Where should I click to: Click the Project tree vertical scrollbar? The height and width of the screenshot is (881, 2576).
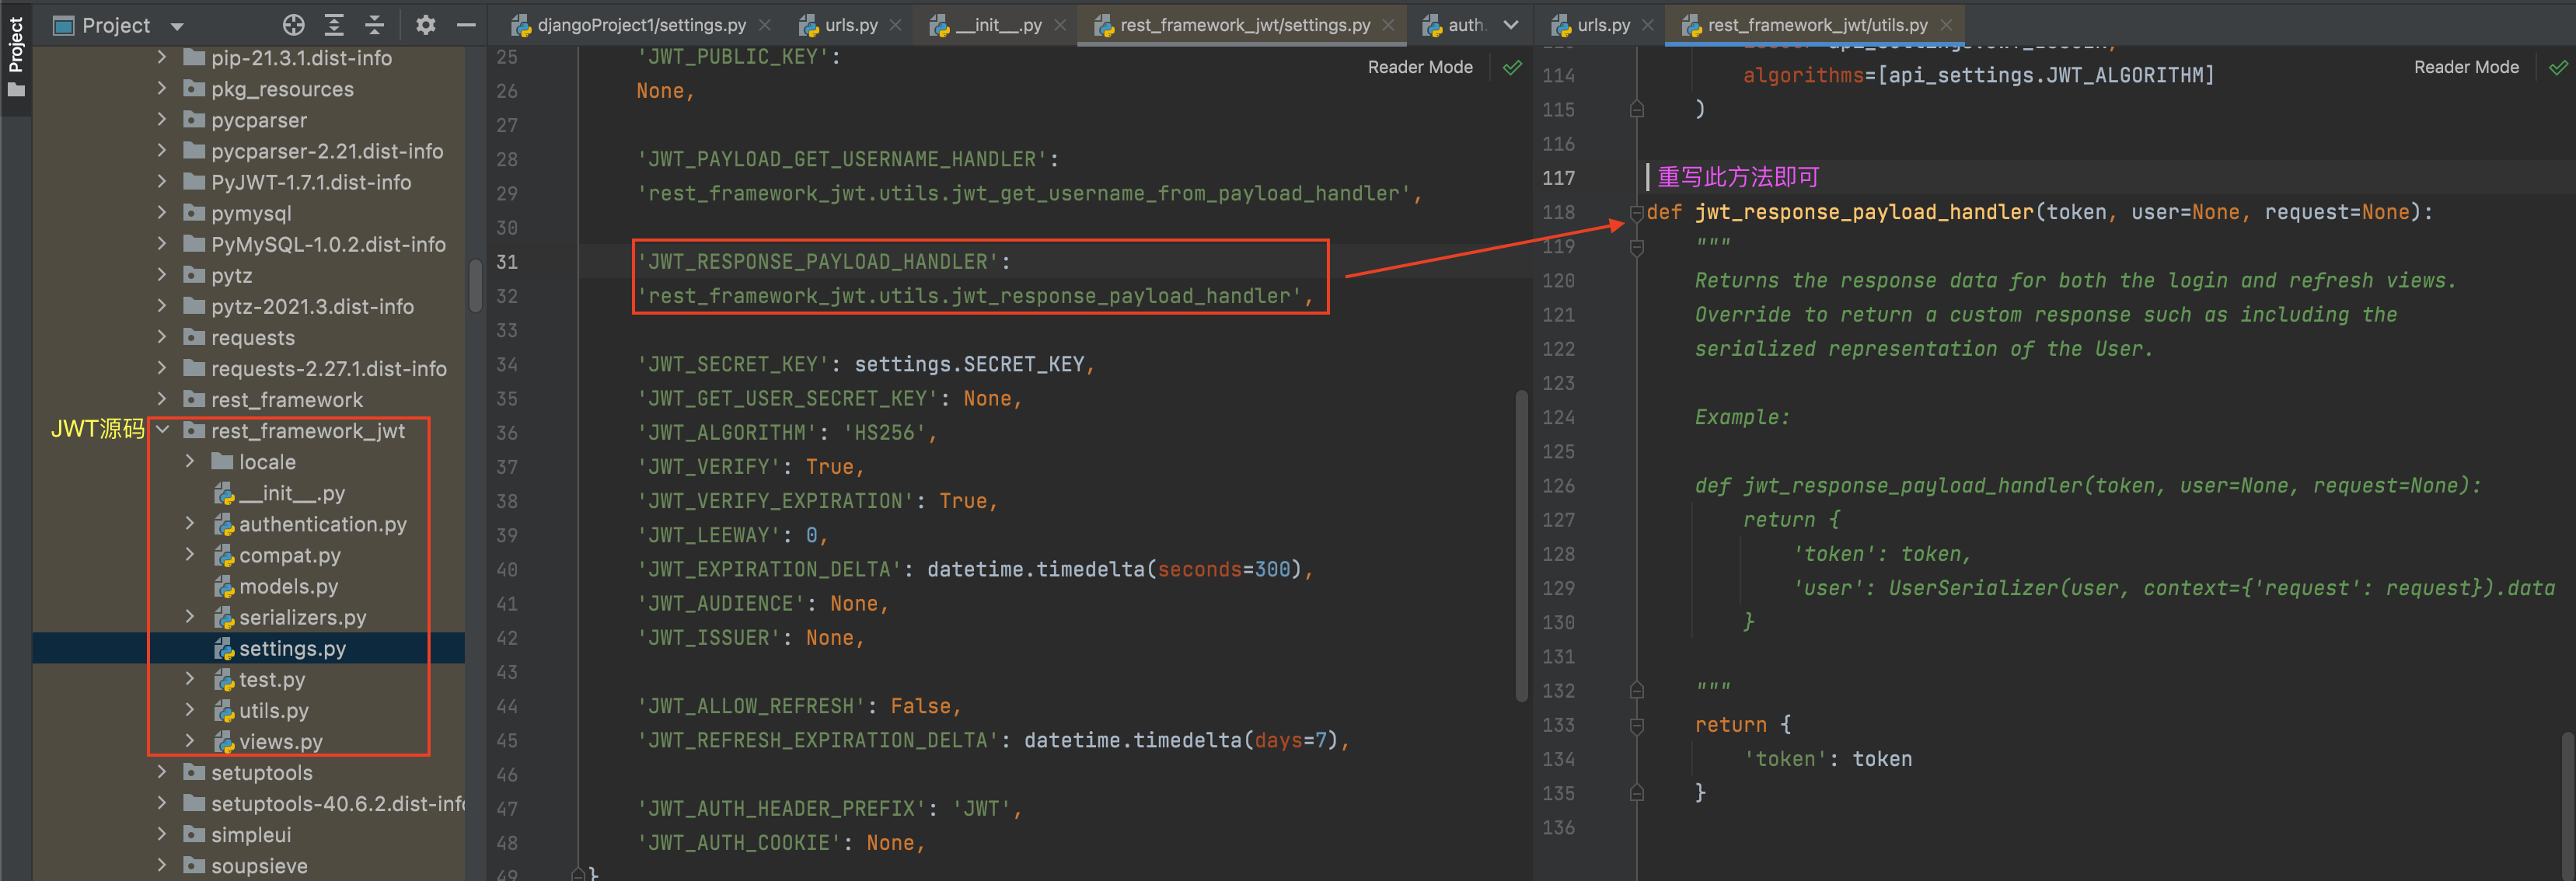click(x=475, y=285)
